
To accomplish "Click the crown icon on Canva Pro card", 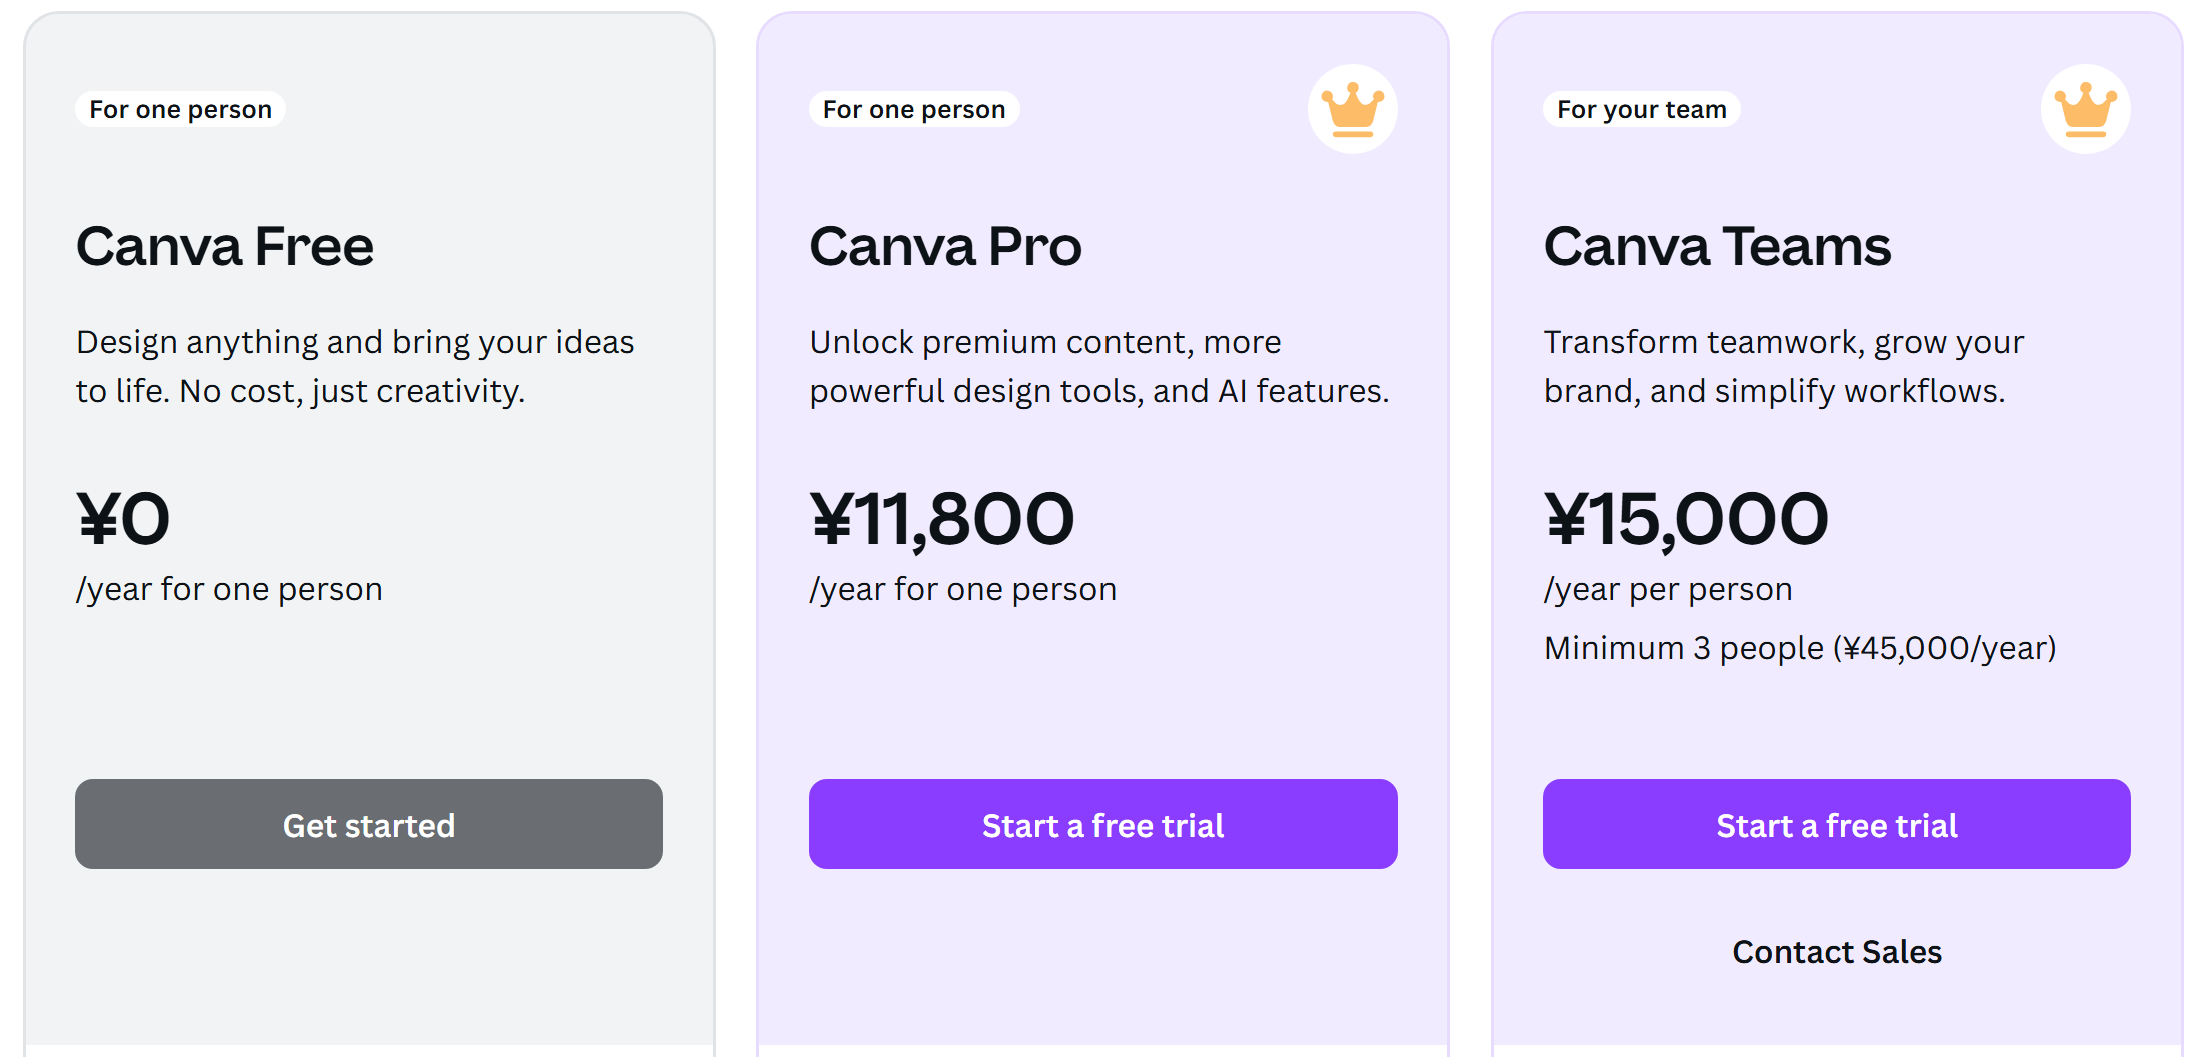I will (1352, 109).
